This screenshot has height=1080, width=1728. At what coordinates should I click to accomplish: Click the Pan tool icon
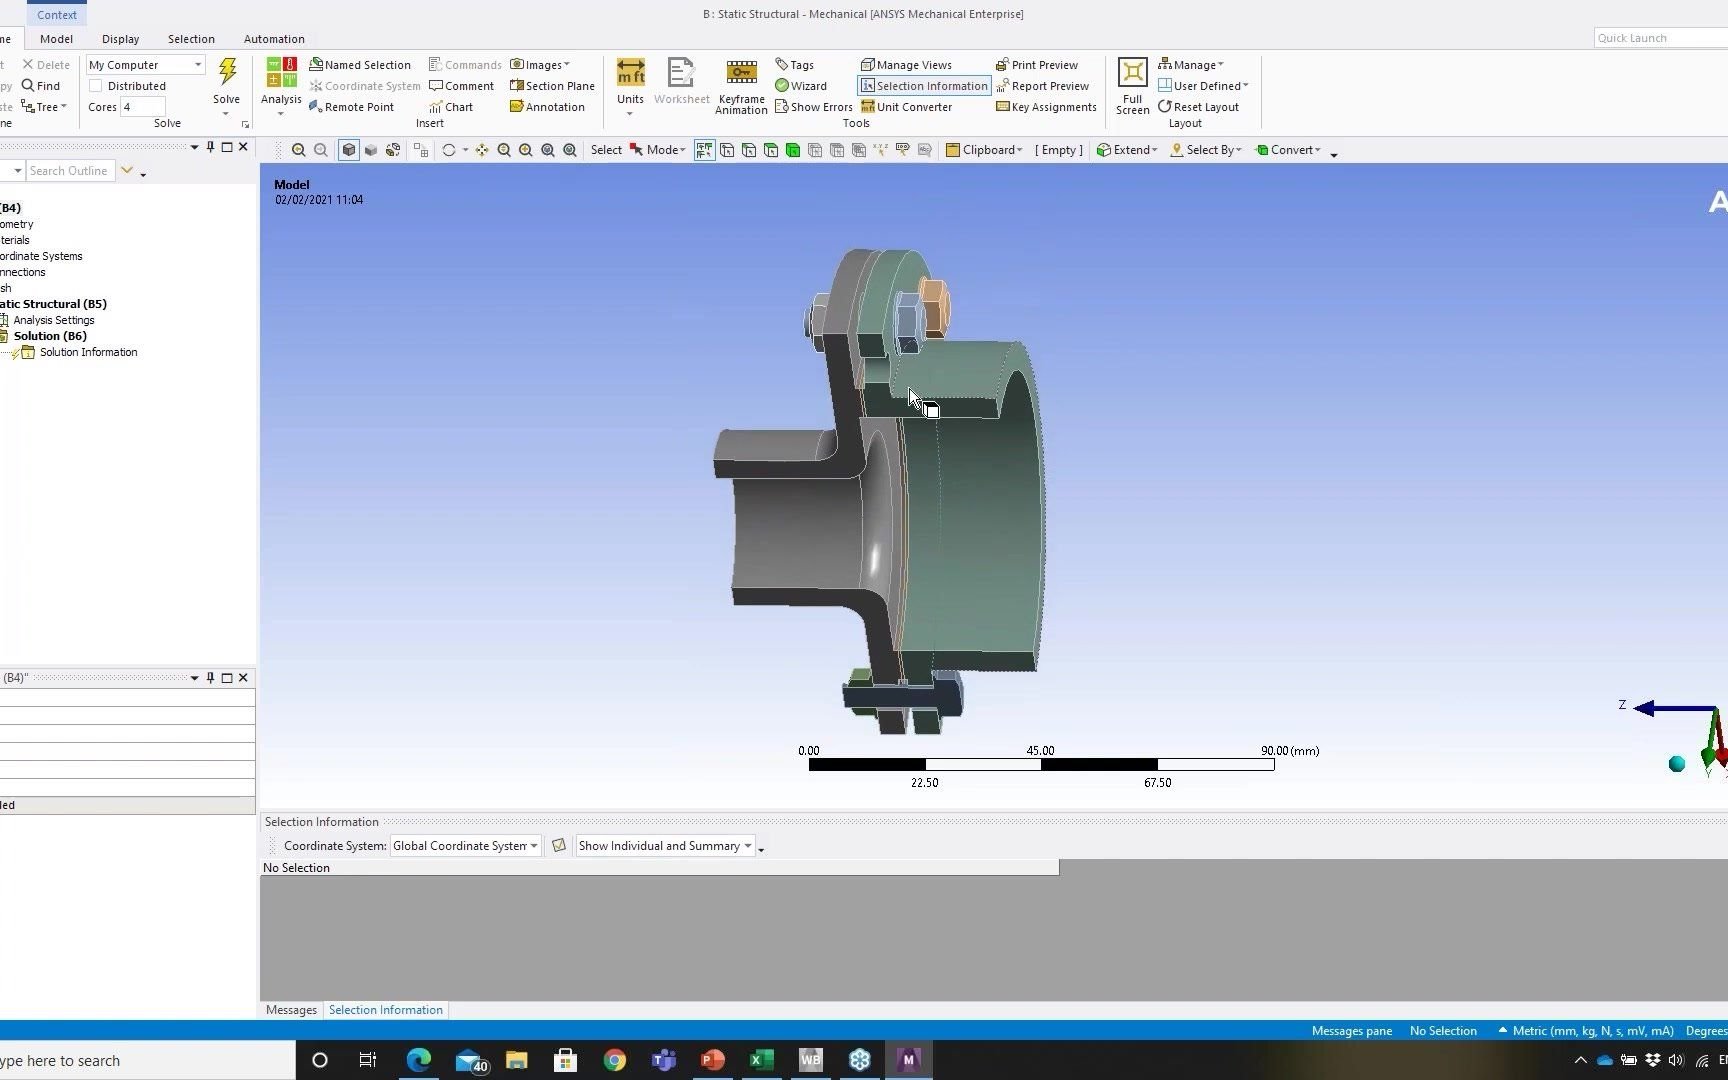point(481,149)
